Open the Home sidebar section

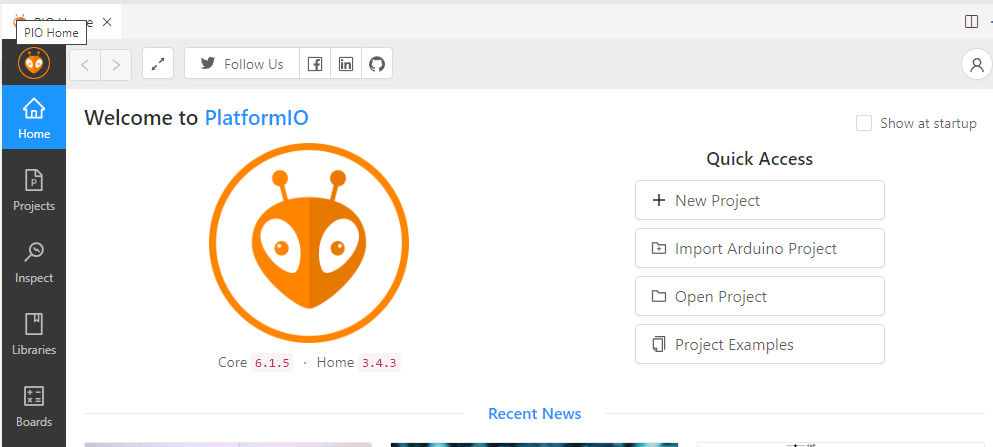coord(34,117)
